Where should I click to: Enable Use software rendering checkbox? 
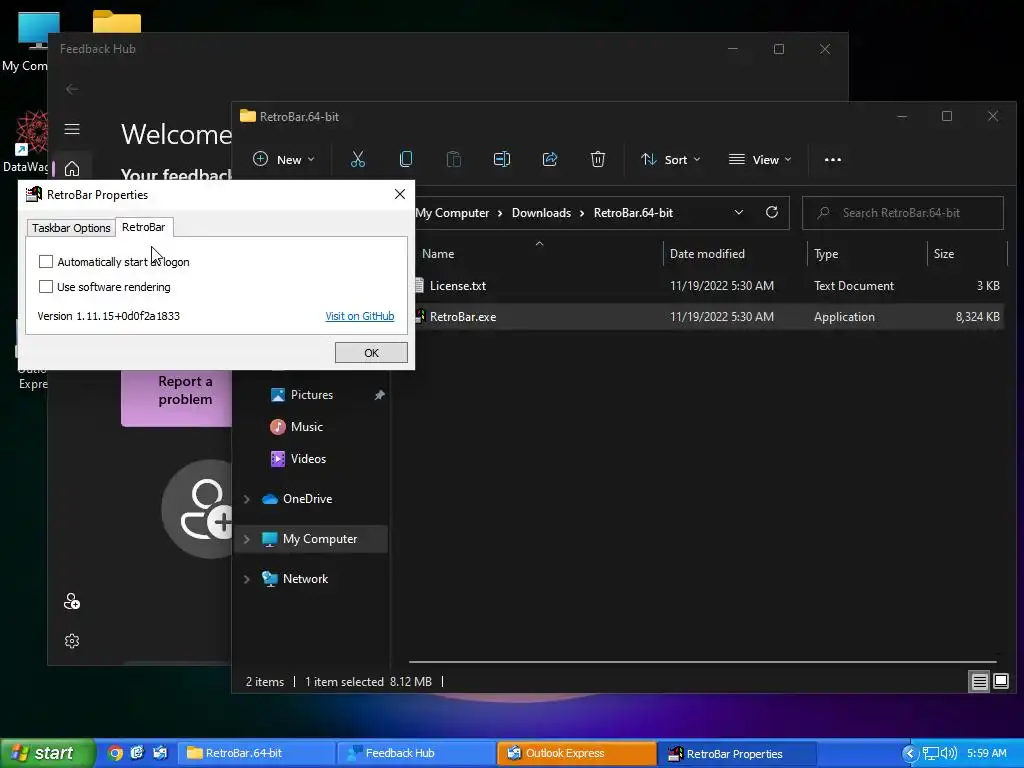46,287
